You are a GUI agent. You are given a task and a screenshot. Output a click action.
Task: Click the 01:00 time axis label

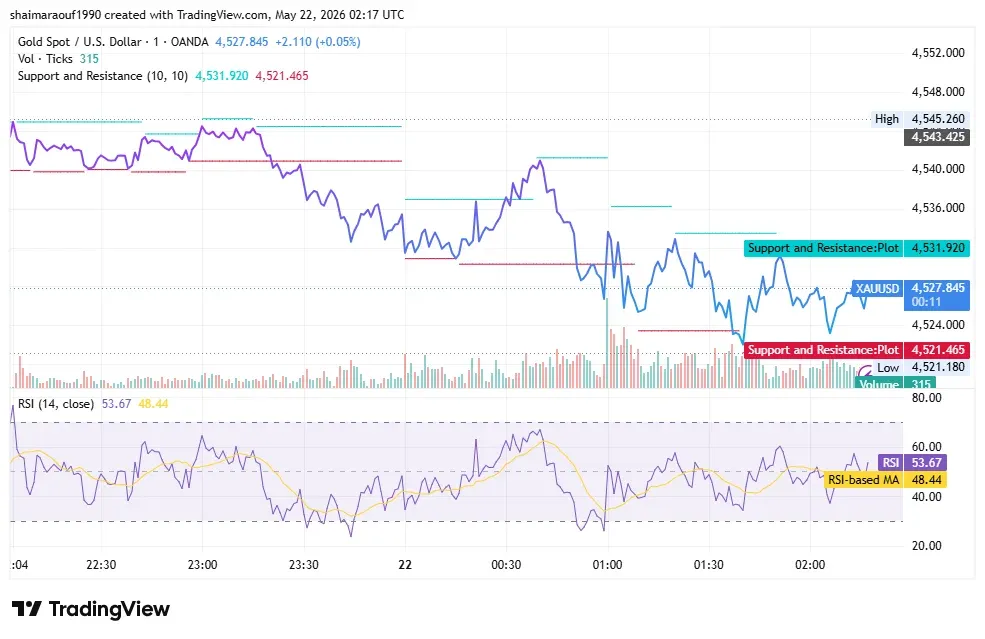point(607,565)
